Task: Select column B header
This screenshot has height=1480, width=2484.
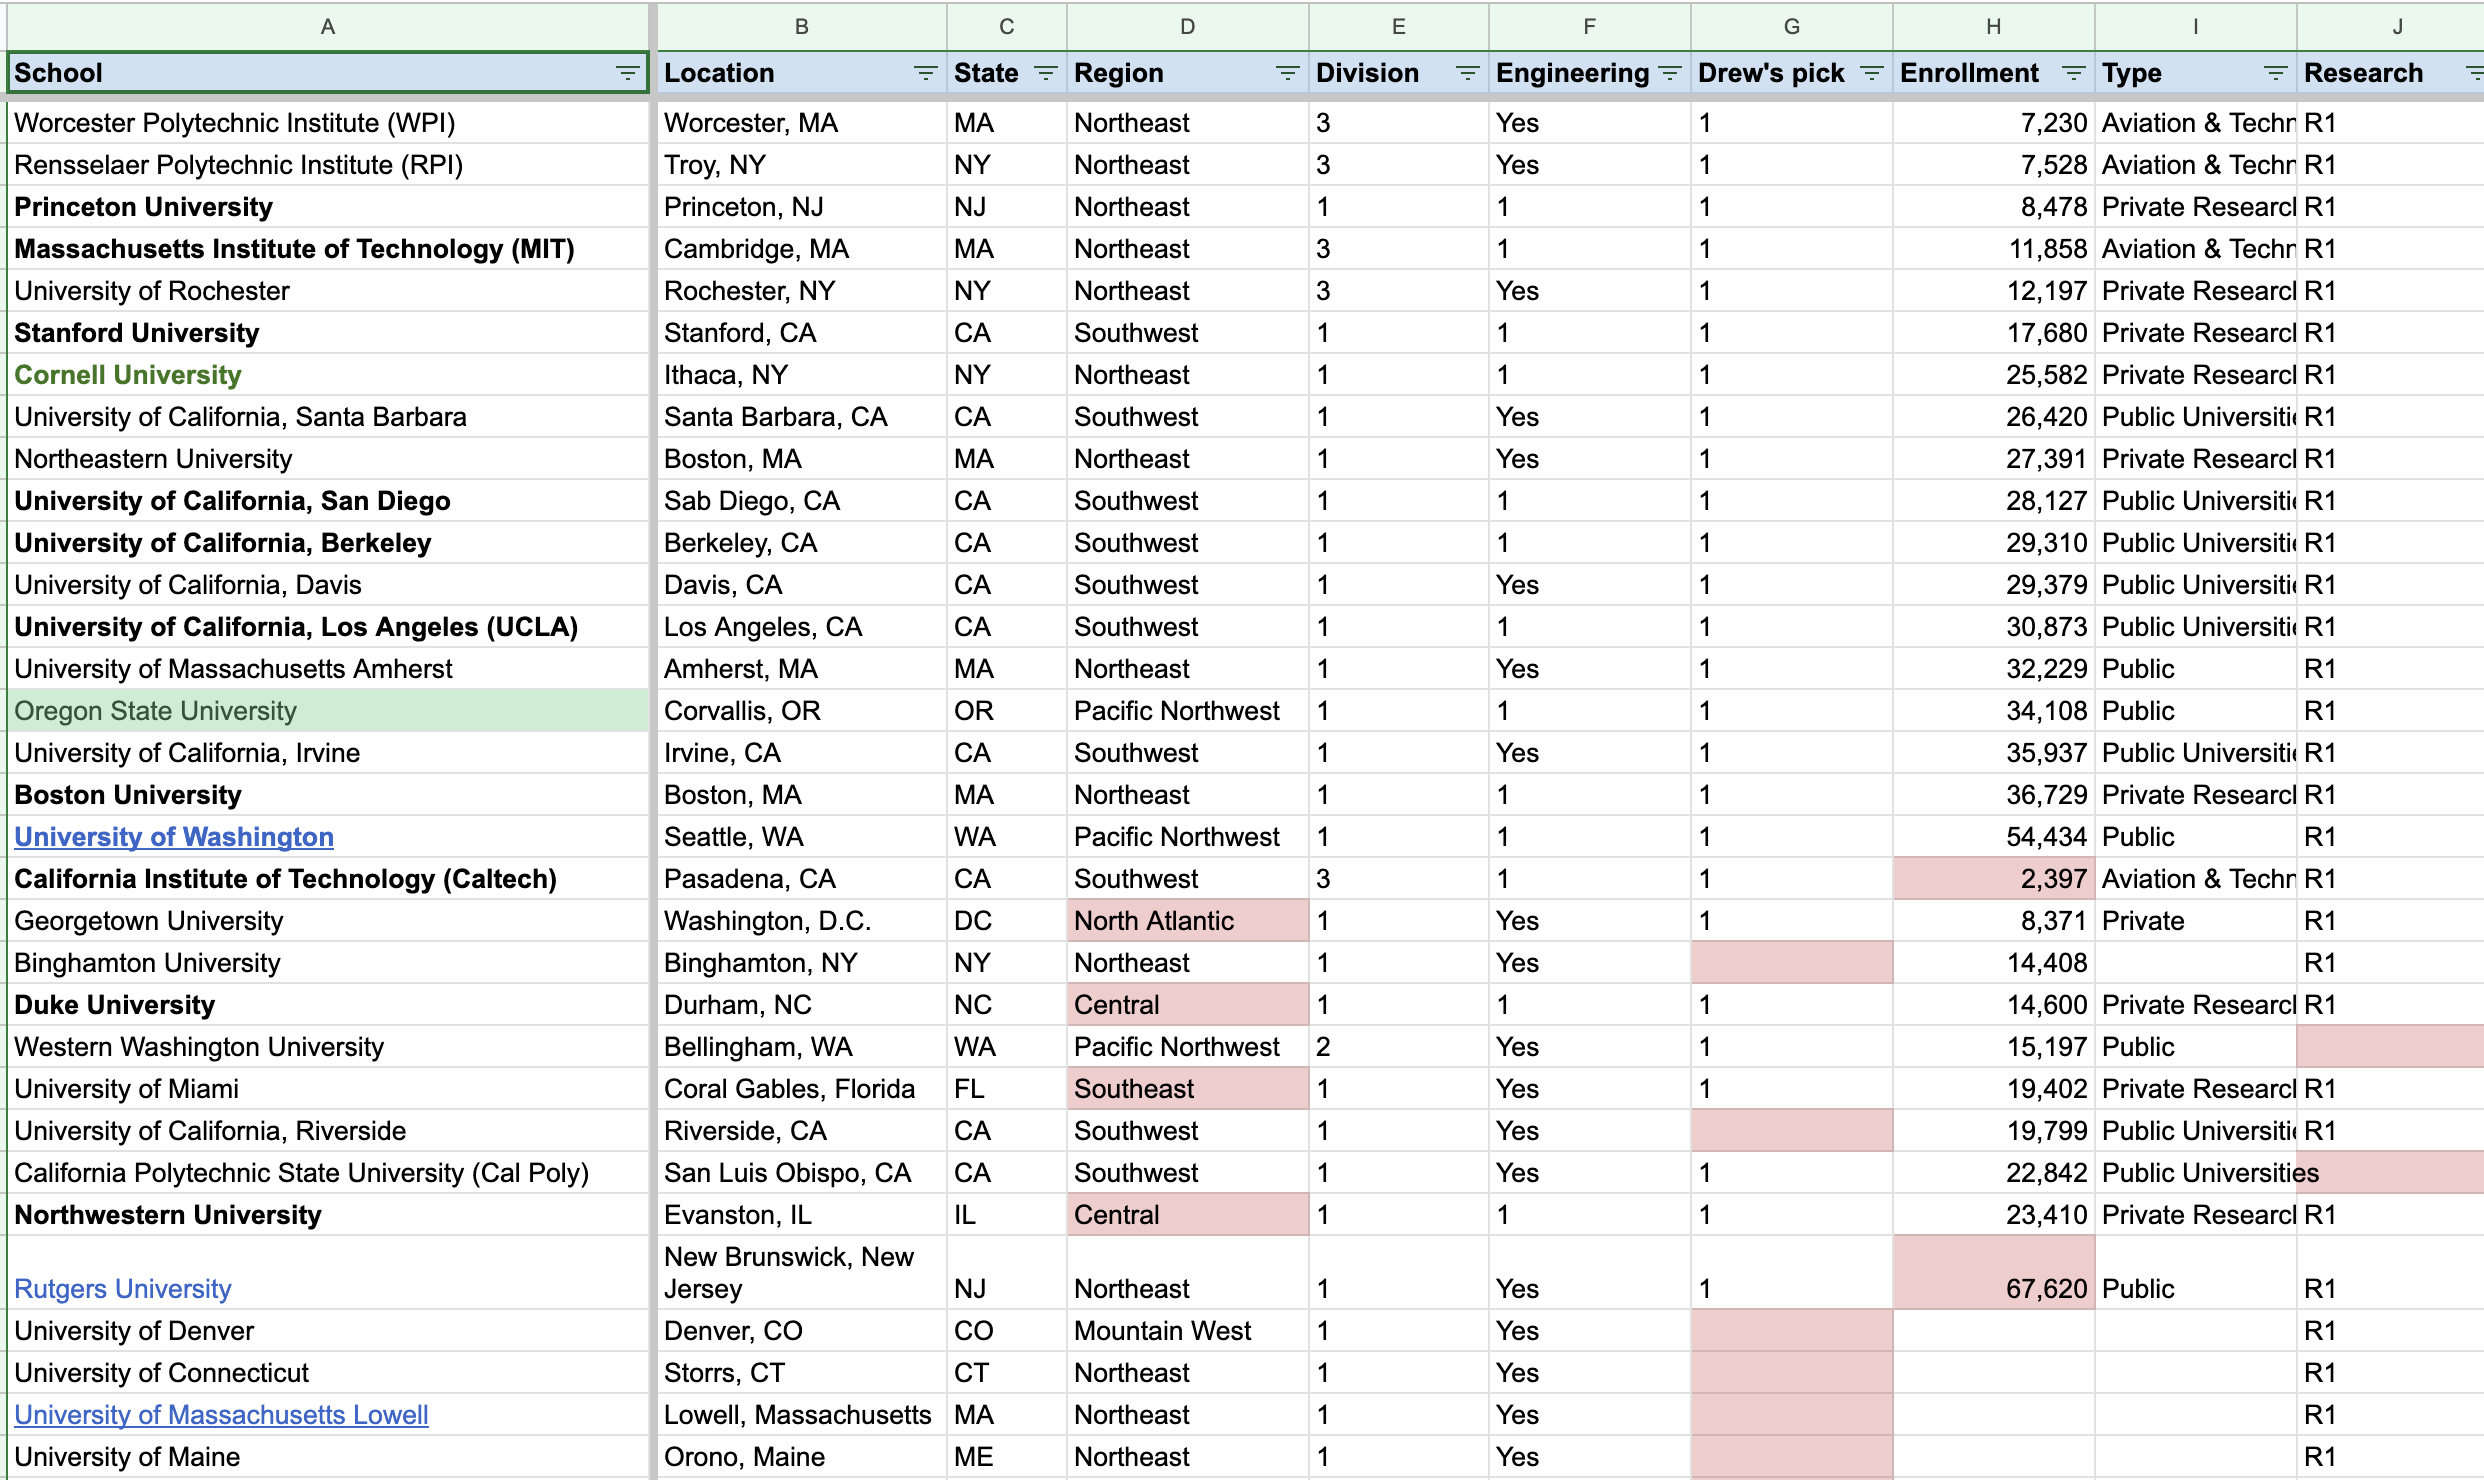Action: click(802, 27)
